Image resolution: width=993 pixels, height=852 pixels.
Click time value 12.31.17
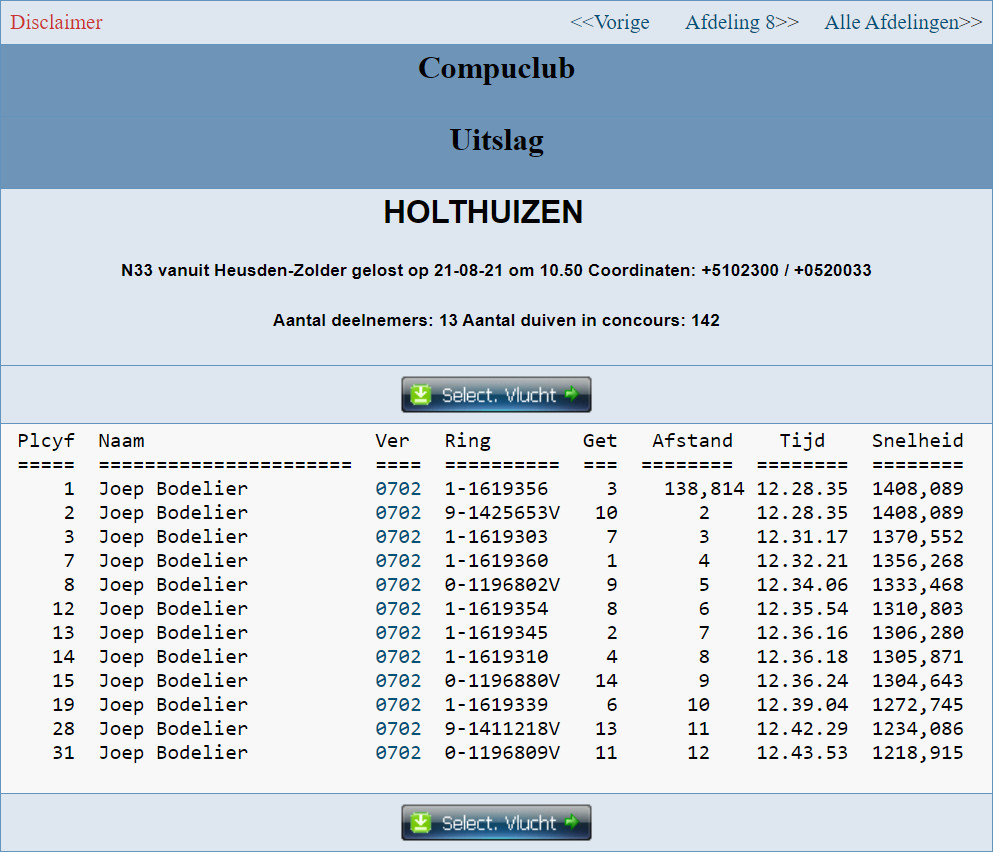(802, 537)
